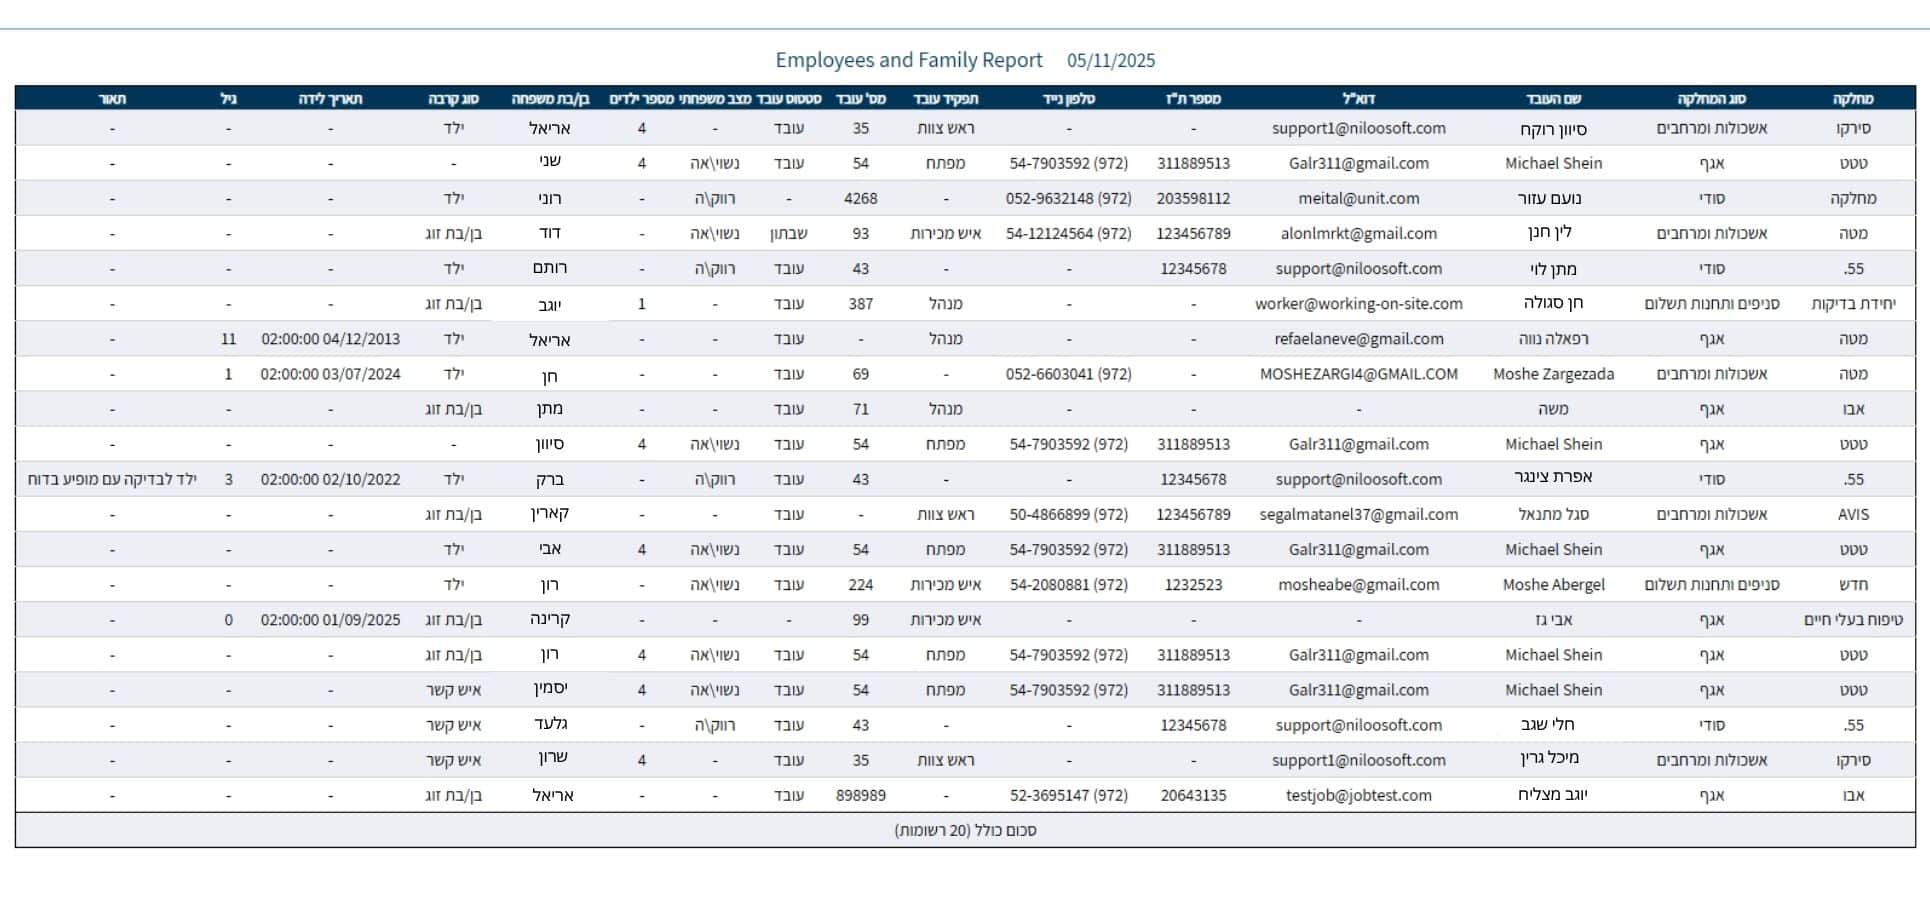Click the מחלקה column header

coord(1852,99)
